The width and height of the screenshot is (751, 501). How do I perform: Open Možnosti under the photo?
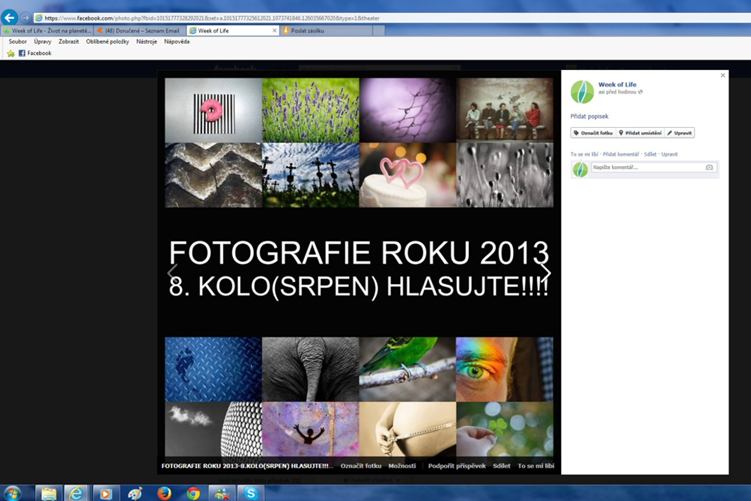(x=402, y=466)
